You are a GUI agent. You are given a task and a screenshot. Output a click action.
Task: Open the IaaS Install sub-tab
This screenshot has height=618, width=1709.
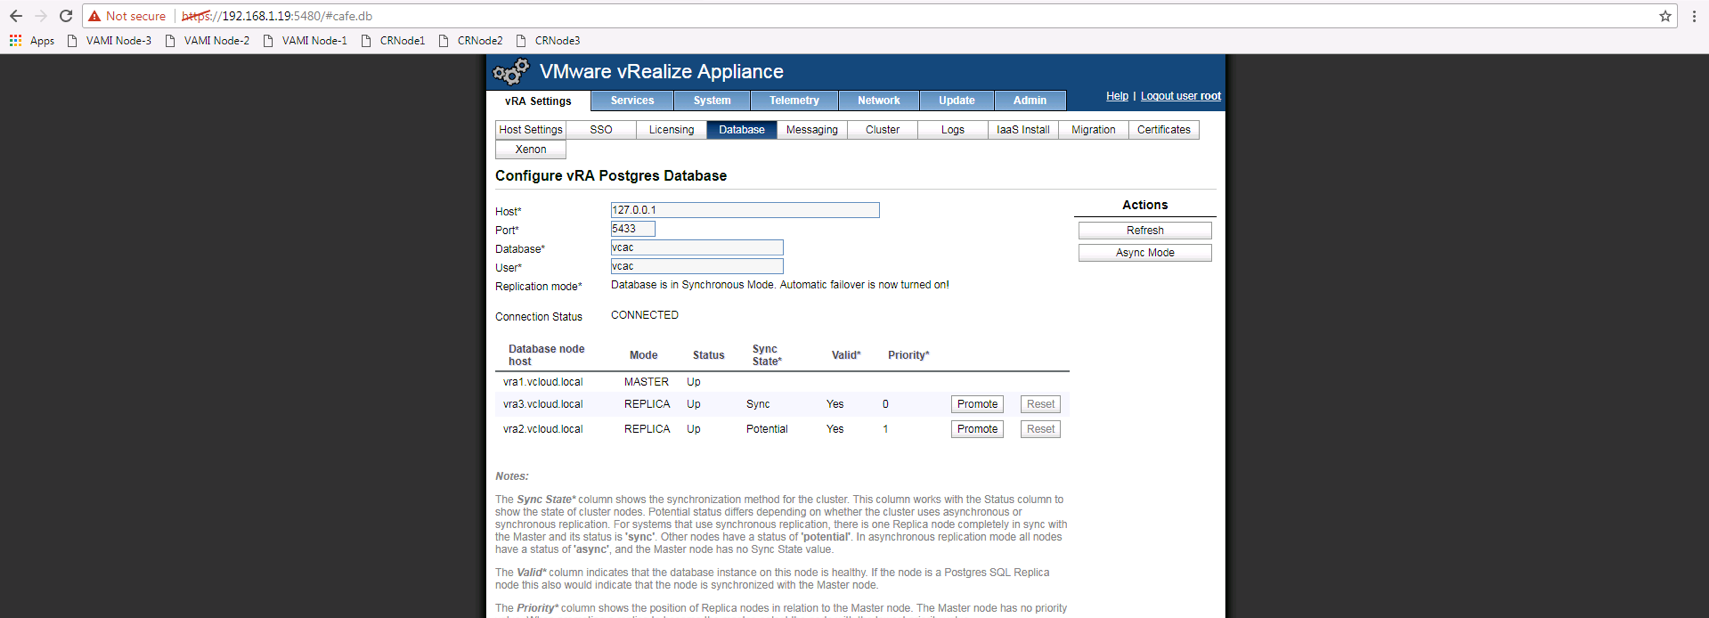[x=1023, y=130]
